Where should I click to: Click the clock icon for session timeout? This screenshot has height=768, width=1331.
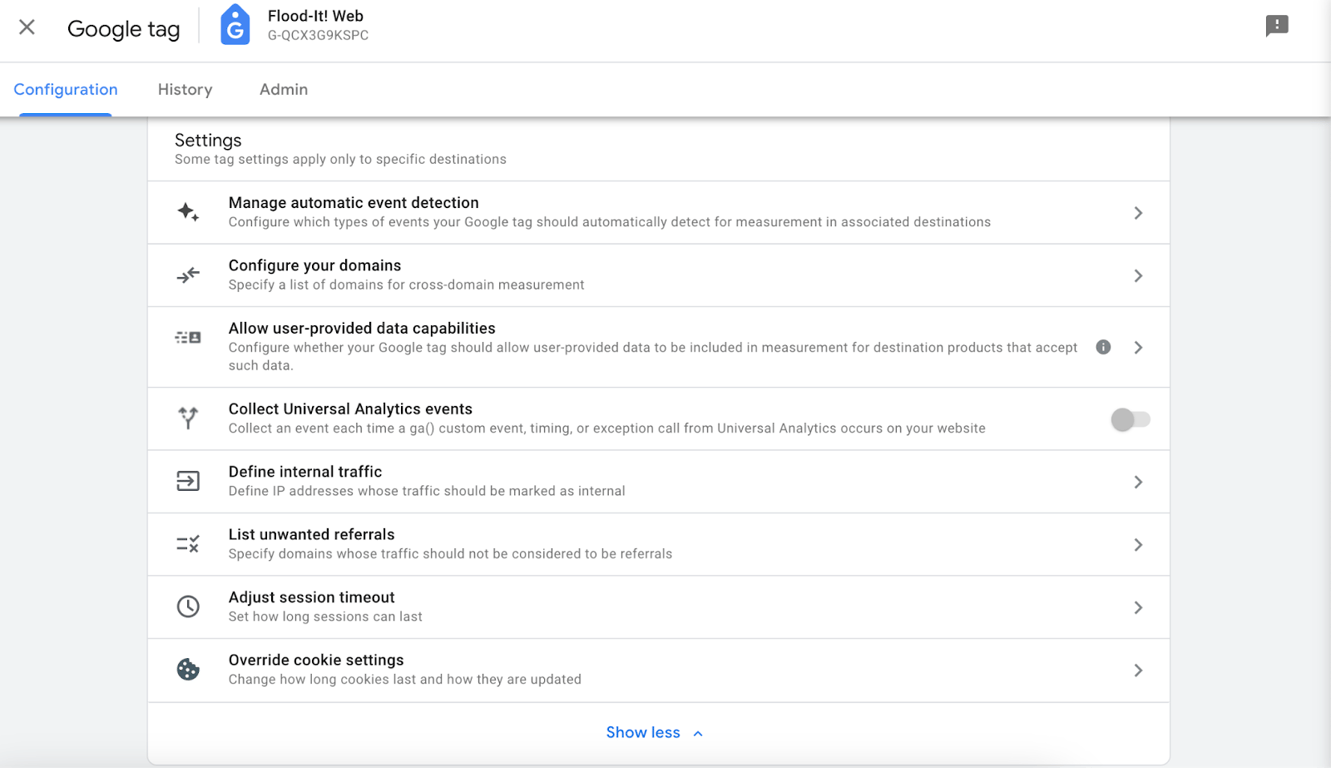point(188,607)
